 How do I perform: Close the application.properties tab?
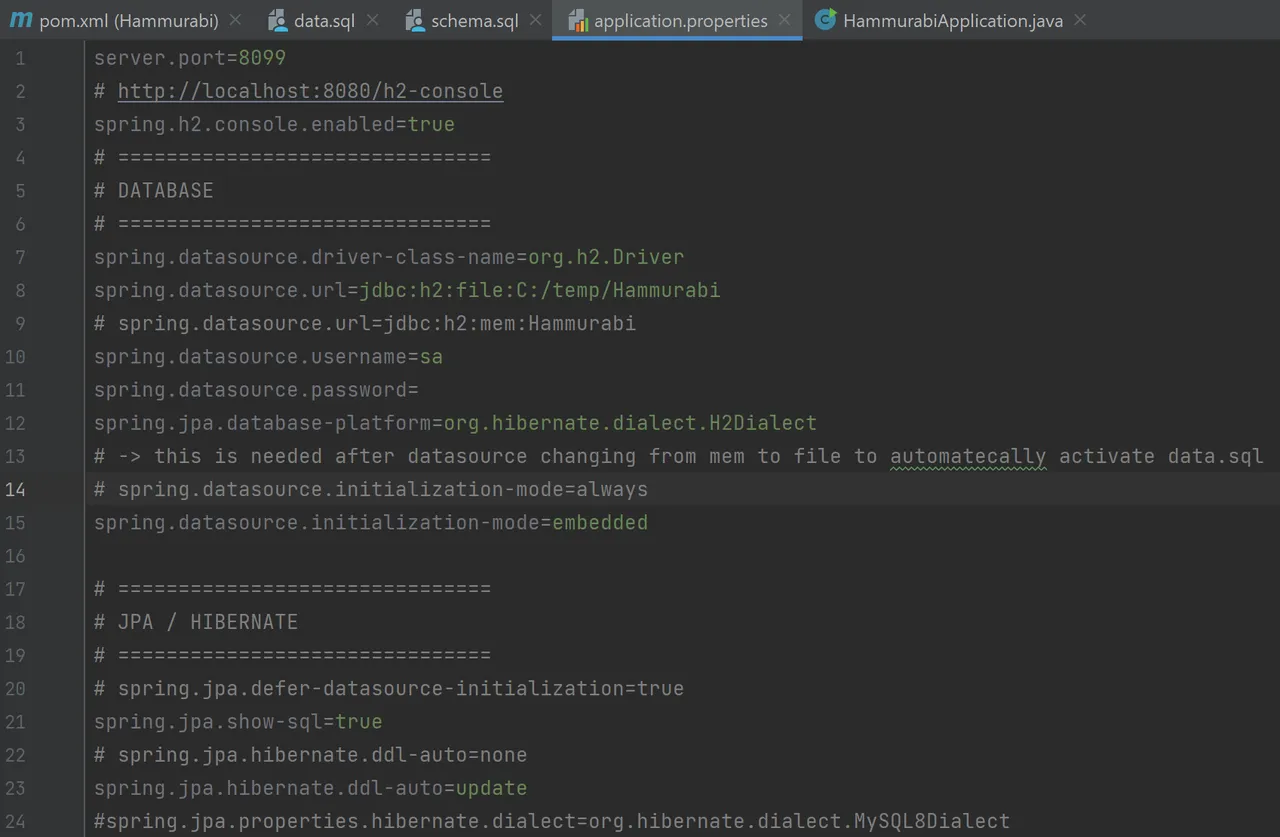click(784, 20)
